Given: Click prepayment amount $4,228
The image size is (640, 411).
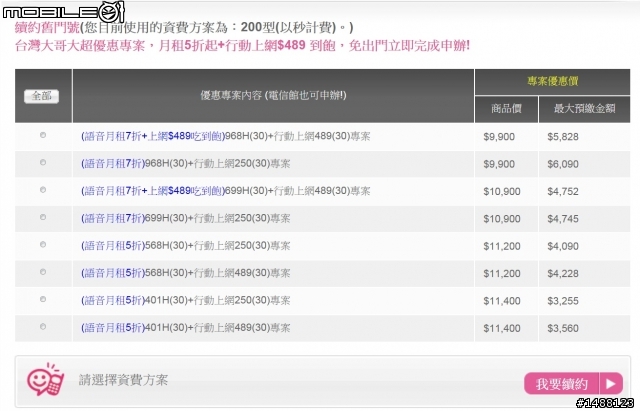Looking at the screenshot, I should pyautogui.click(x=563, y=273).
